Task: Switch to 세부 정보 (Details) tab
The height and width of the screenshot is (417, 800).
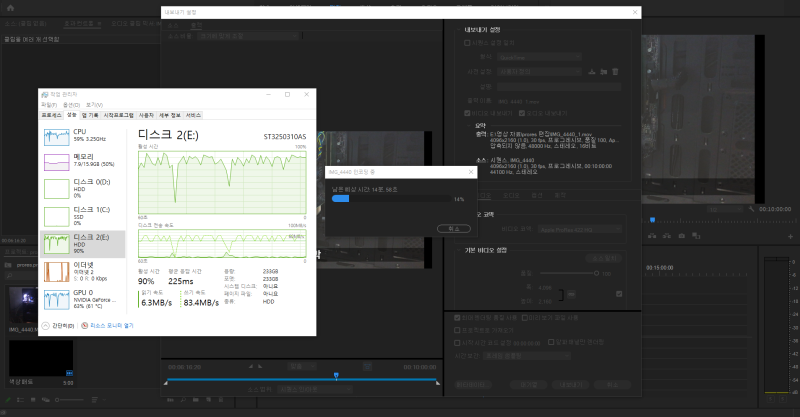Action: (x=170, y=115)
